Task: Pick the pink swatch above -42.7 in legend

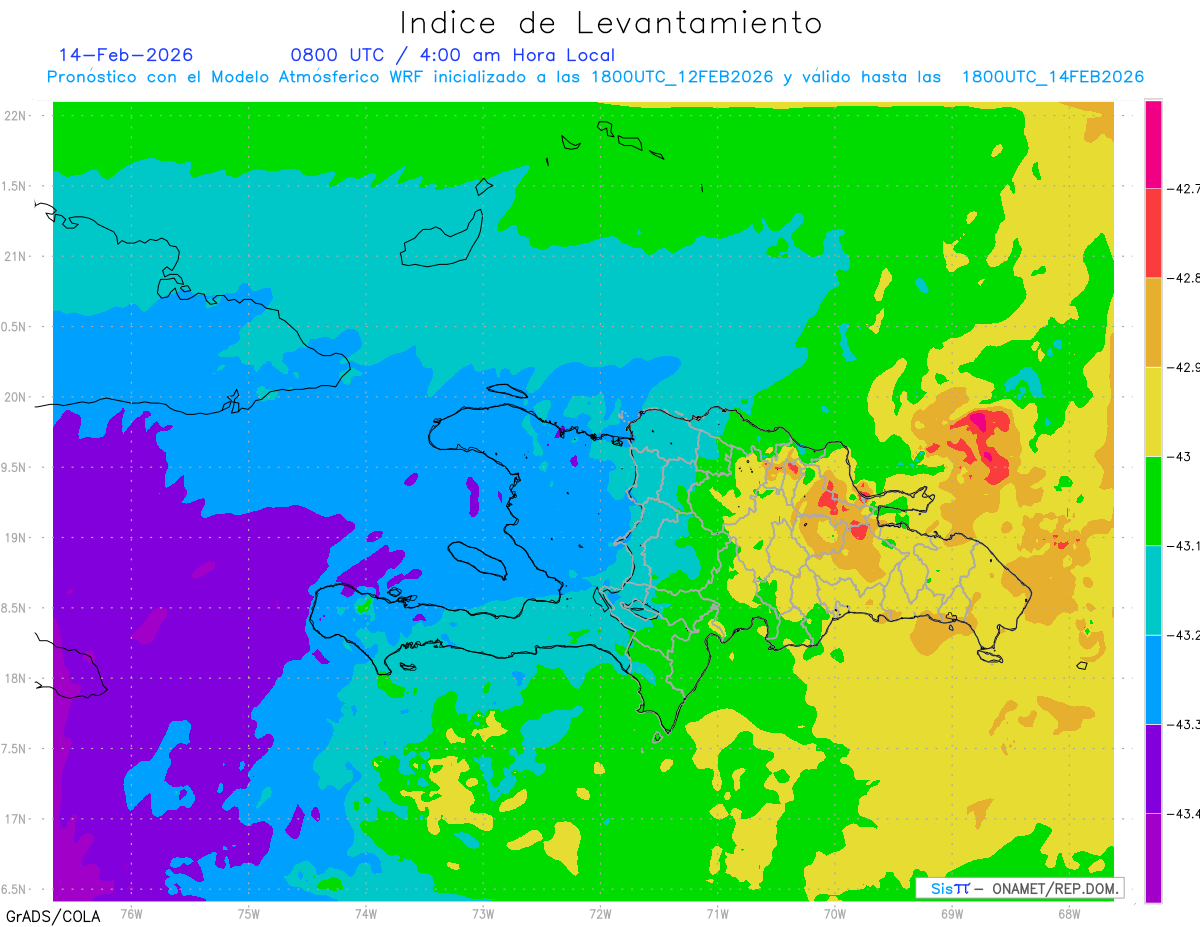Action: (x=1153, y=144)
